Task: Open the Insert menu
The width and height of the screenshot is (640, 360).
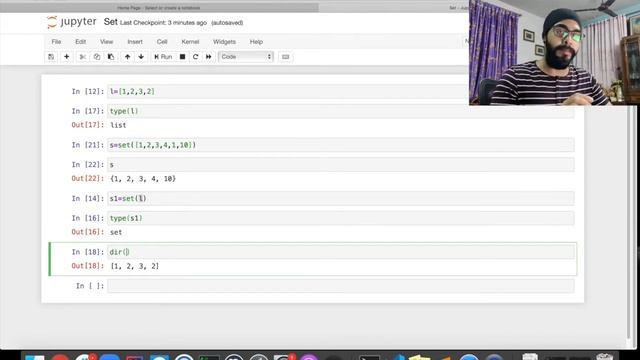Action: [x=135, y=42]
